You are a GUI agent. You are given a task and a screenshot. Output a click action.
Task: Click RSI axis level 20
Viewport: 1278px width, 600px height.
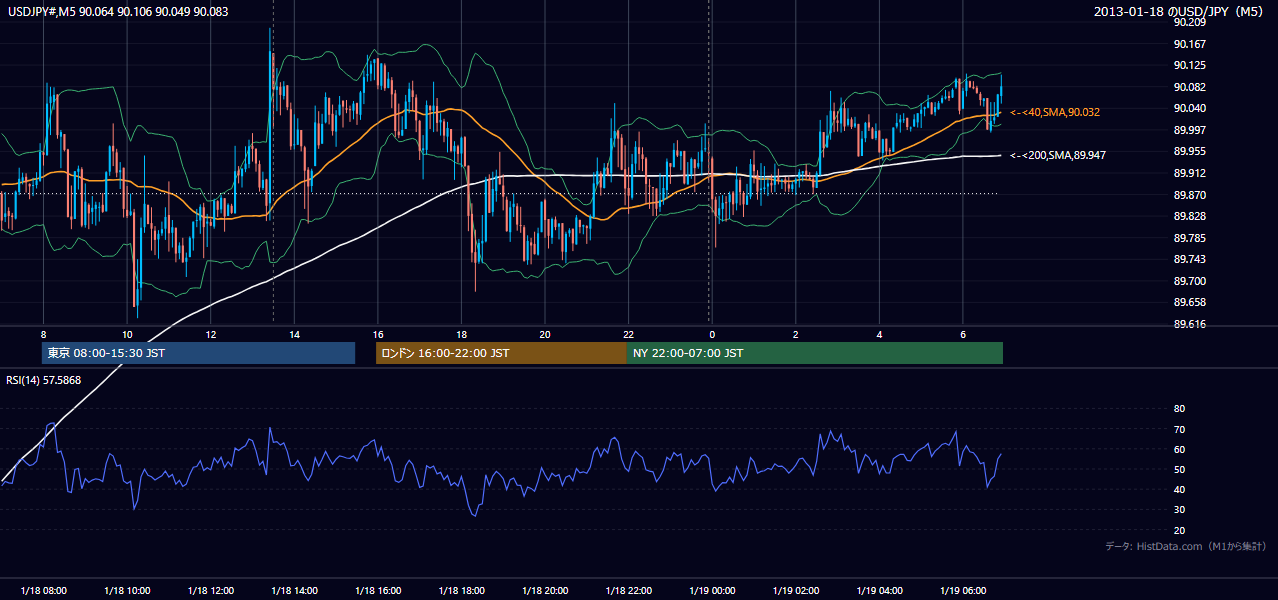1179,531
